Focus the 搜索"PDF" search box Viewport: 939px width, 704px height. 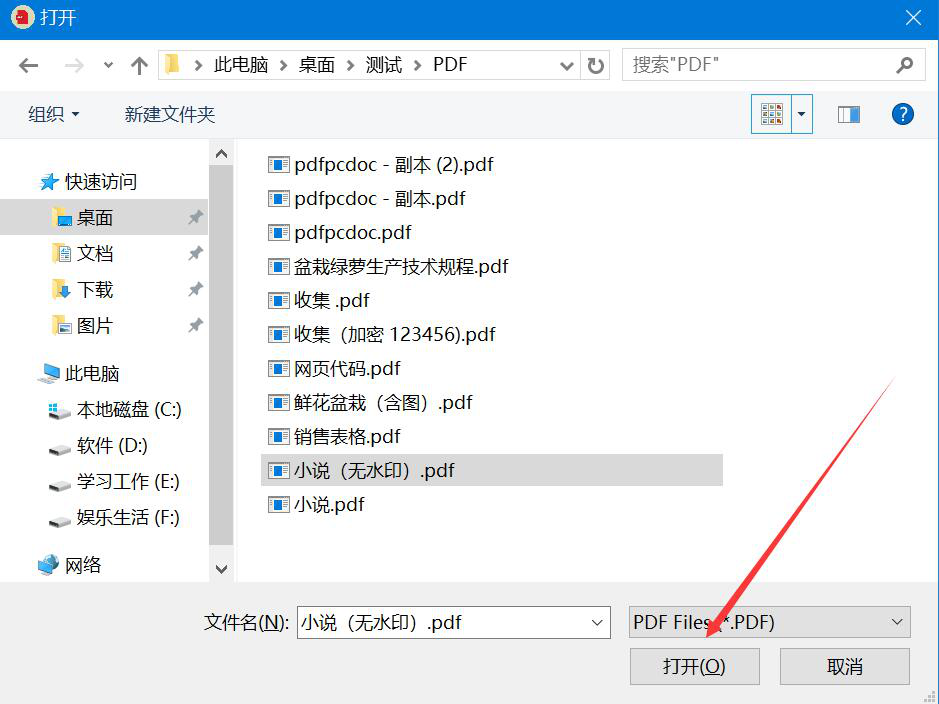pyautogui.click(x=774, y=65)
